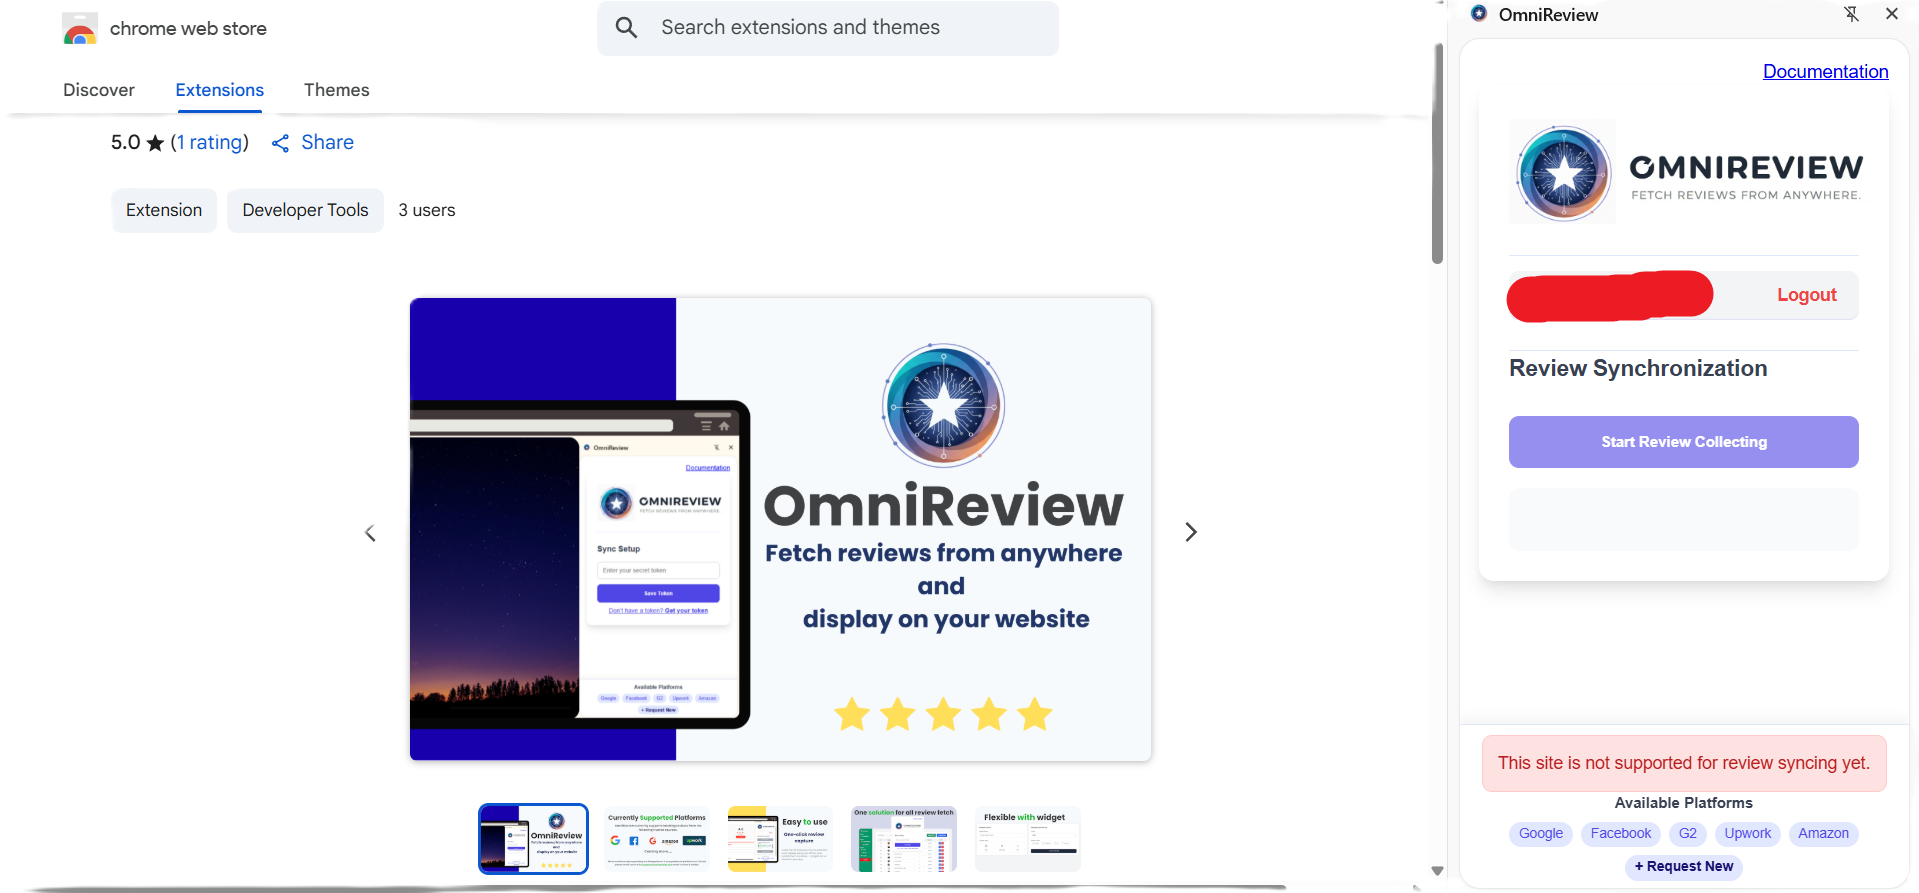Click the Chrome Web Store logo icon

[80, 29]
